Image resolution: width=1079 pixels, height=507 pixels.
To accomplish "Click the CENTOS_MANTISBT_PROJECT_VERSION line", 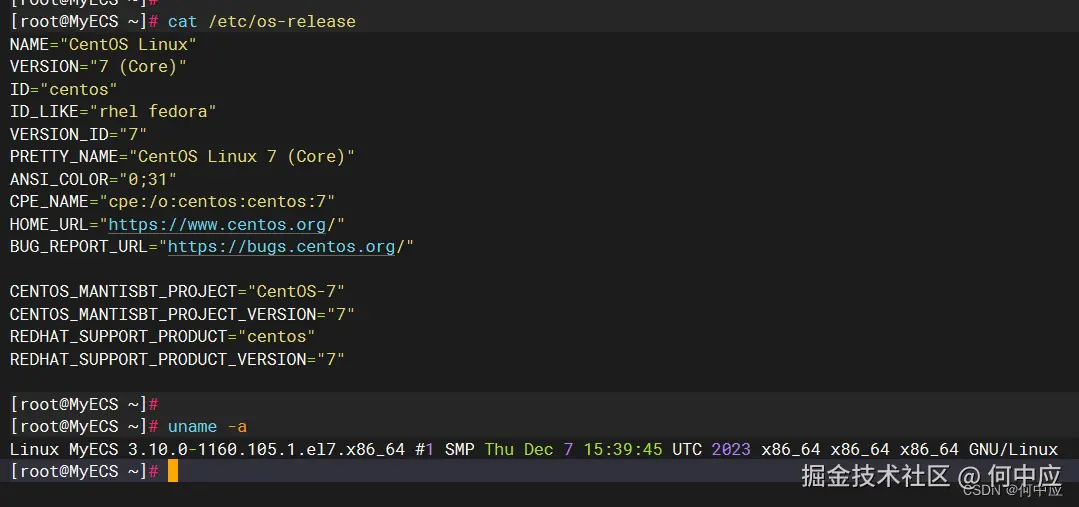I will tap(182, 314).
